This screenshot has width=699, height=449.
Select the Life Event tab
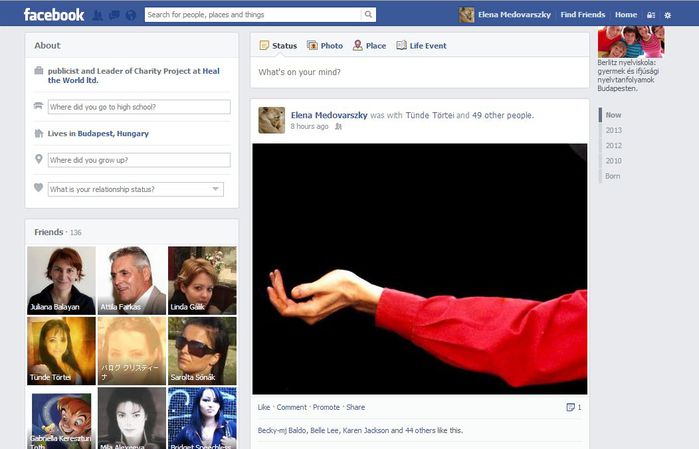click(421, 45)
